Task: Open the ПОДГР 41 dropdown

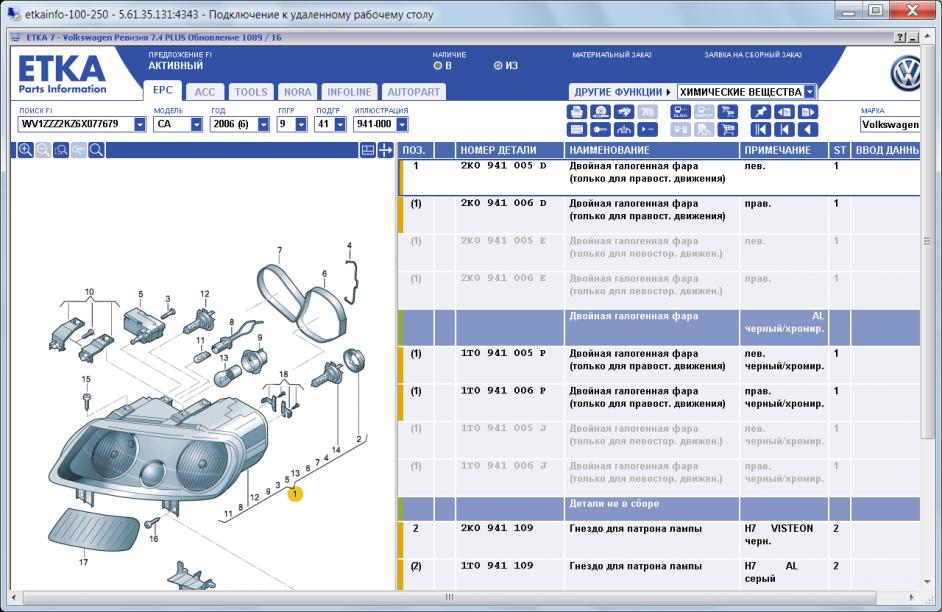Action: click(x=340, y=124)
